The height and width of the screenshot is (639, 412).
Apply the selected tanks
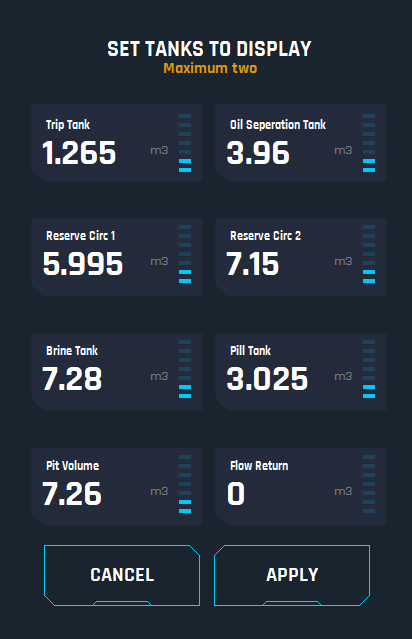292,575
